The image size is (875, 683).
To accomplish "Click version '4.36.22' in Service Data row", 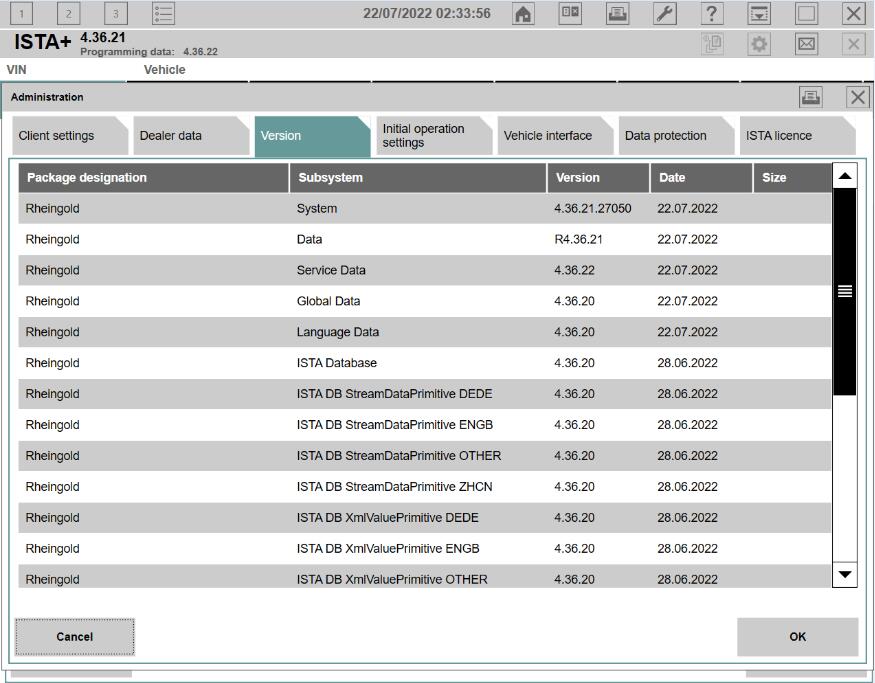I will (x=574, y=270).
